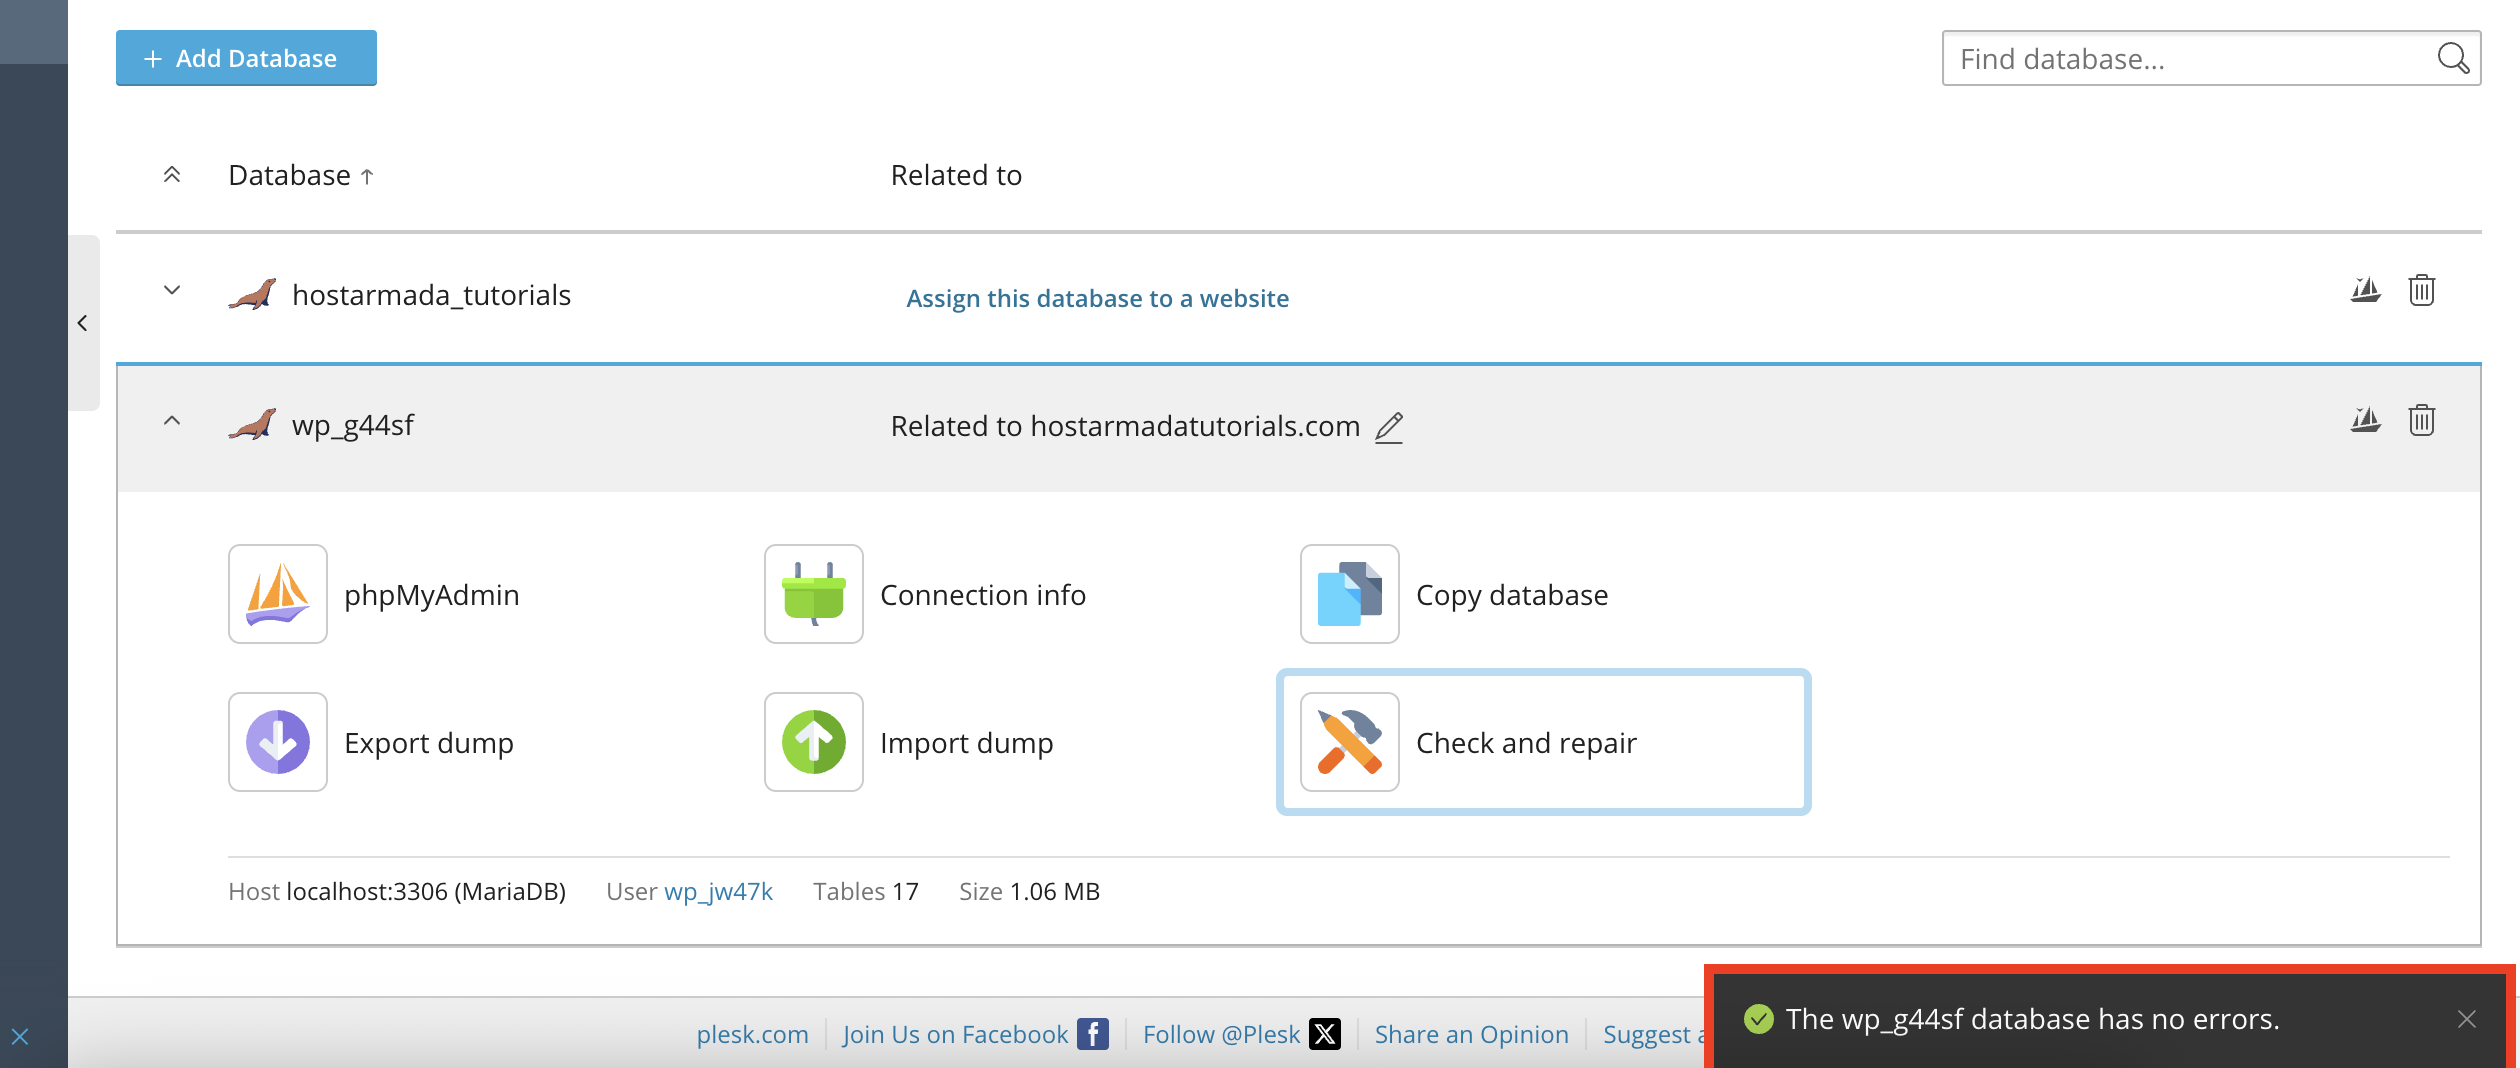This screenshot has height=1068, width=2520.
Task: Click the Import dump upload icon
Action: click(x=813, y=742)
